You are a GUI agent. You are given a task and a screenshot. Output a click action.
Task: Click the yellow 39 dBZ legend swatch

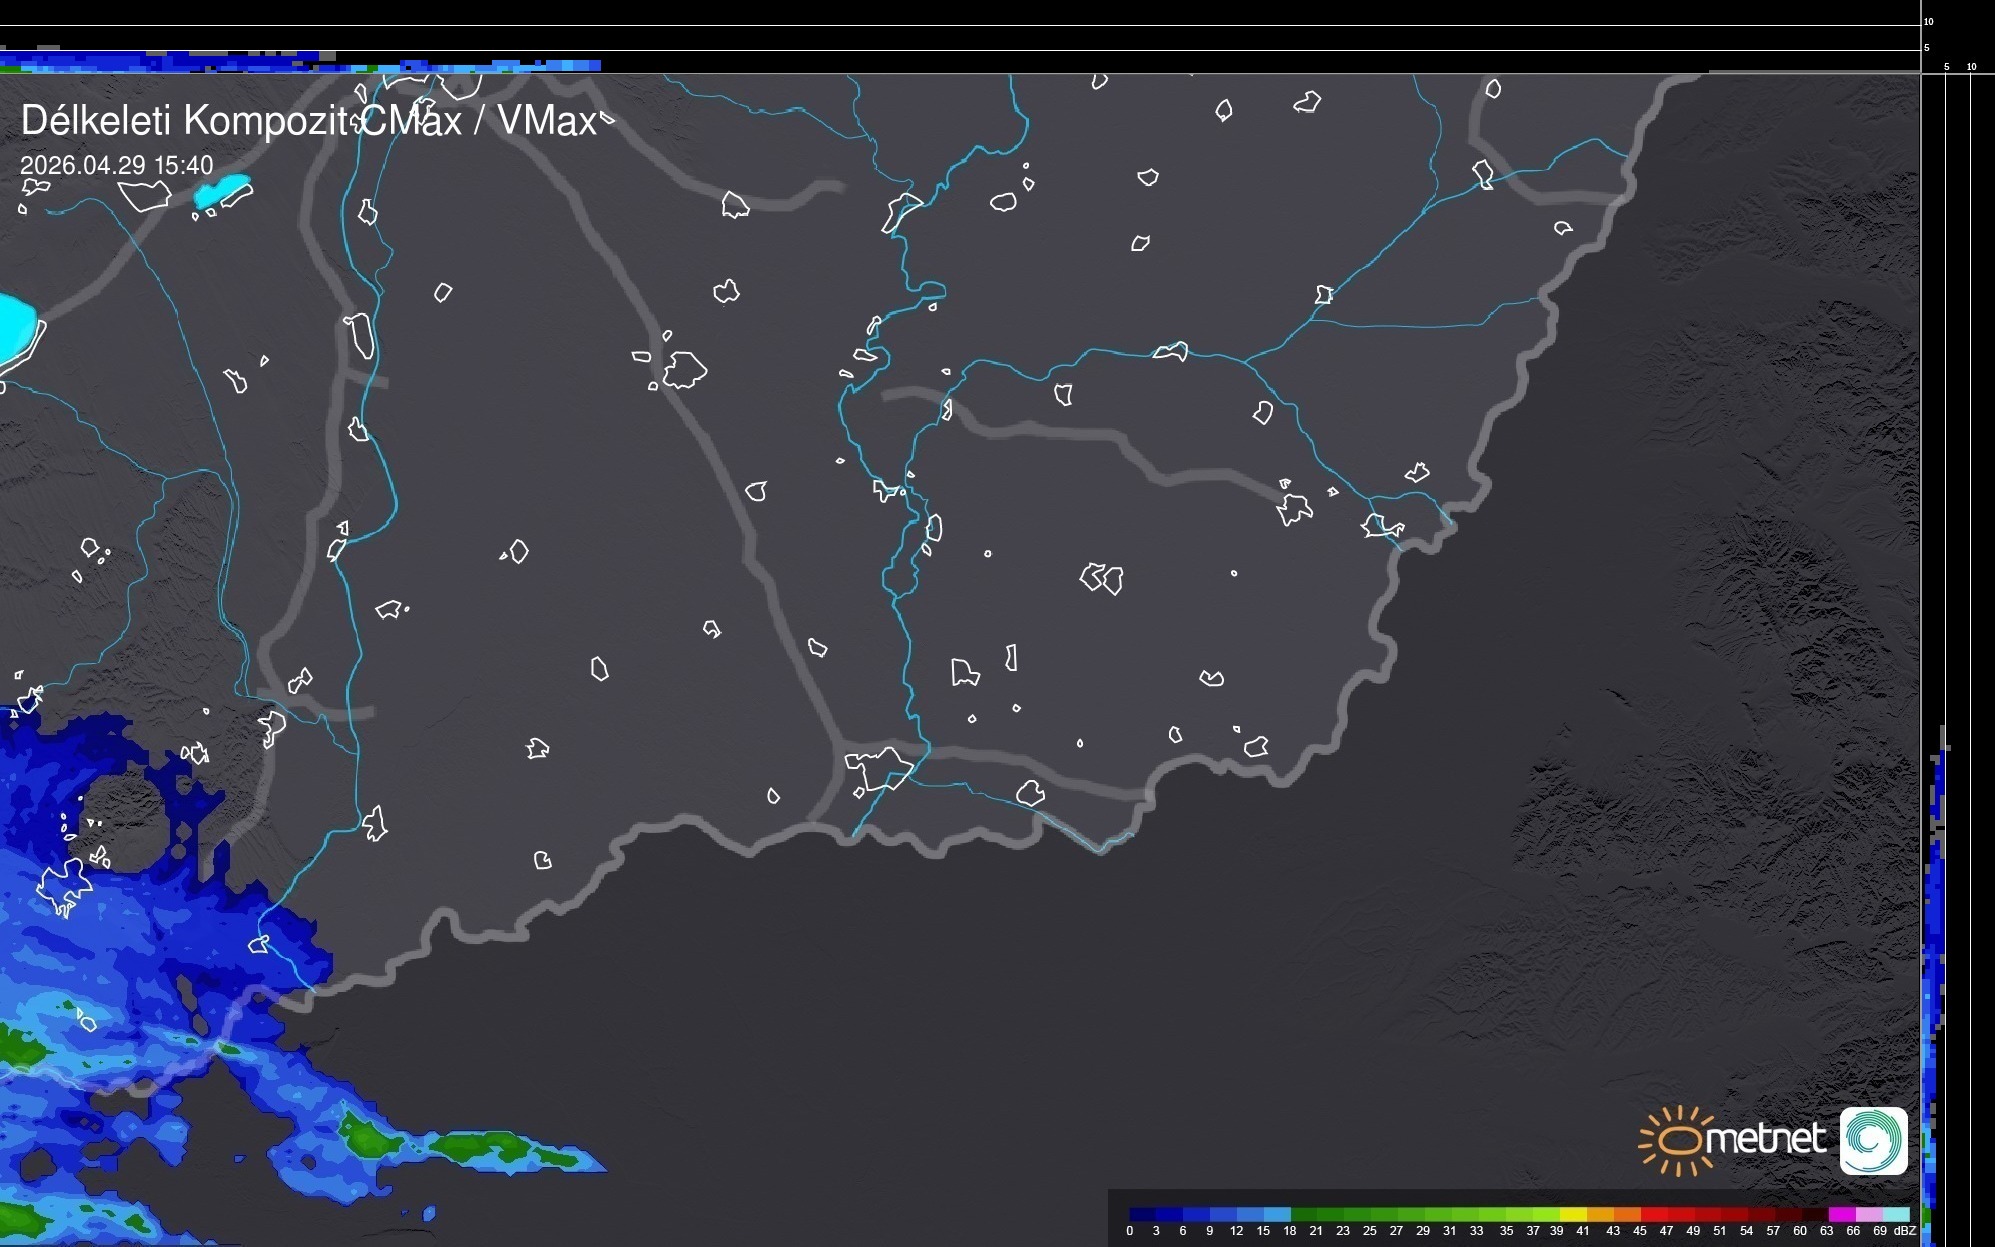coord(1572,1215)
